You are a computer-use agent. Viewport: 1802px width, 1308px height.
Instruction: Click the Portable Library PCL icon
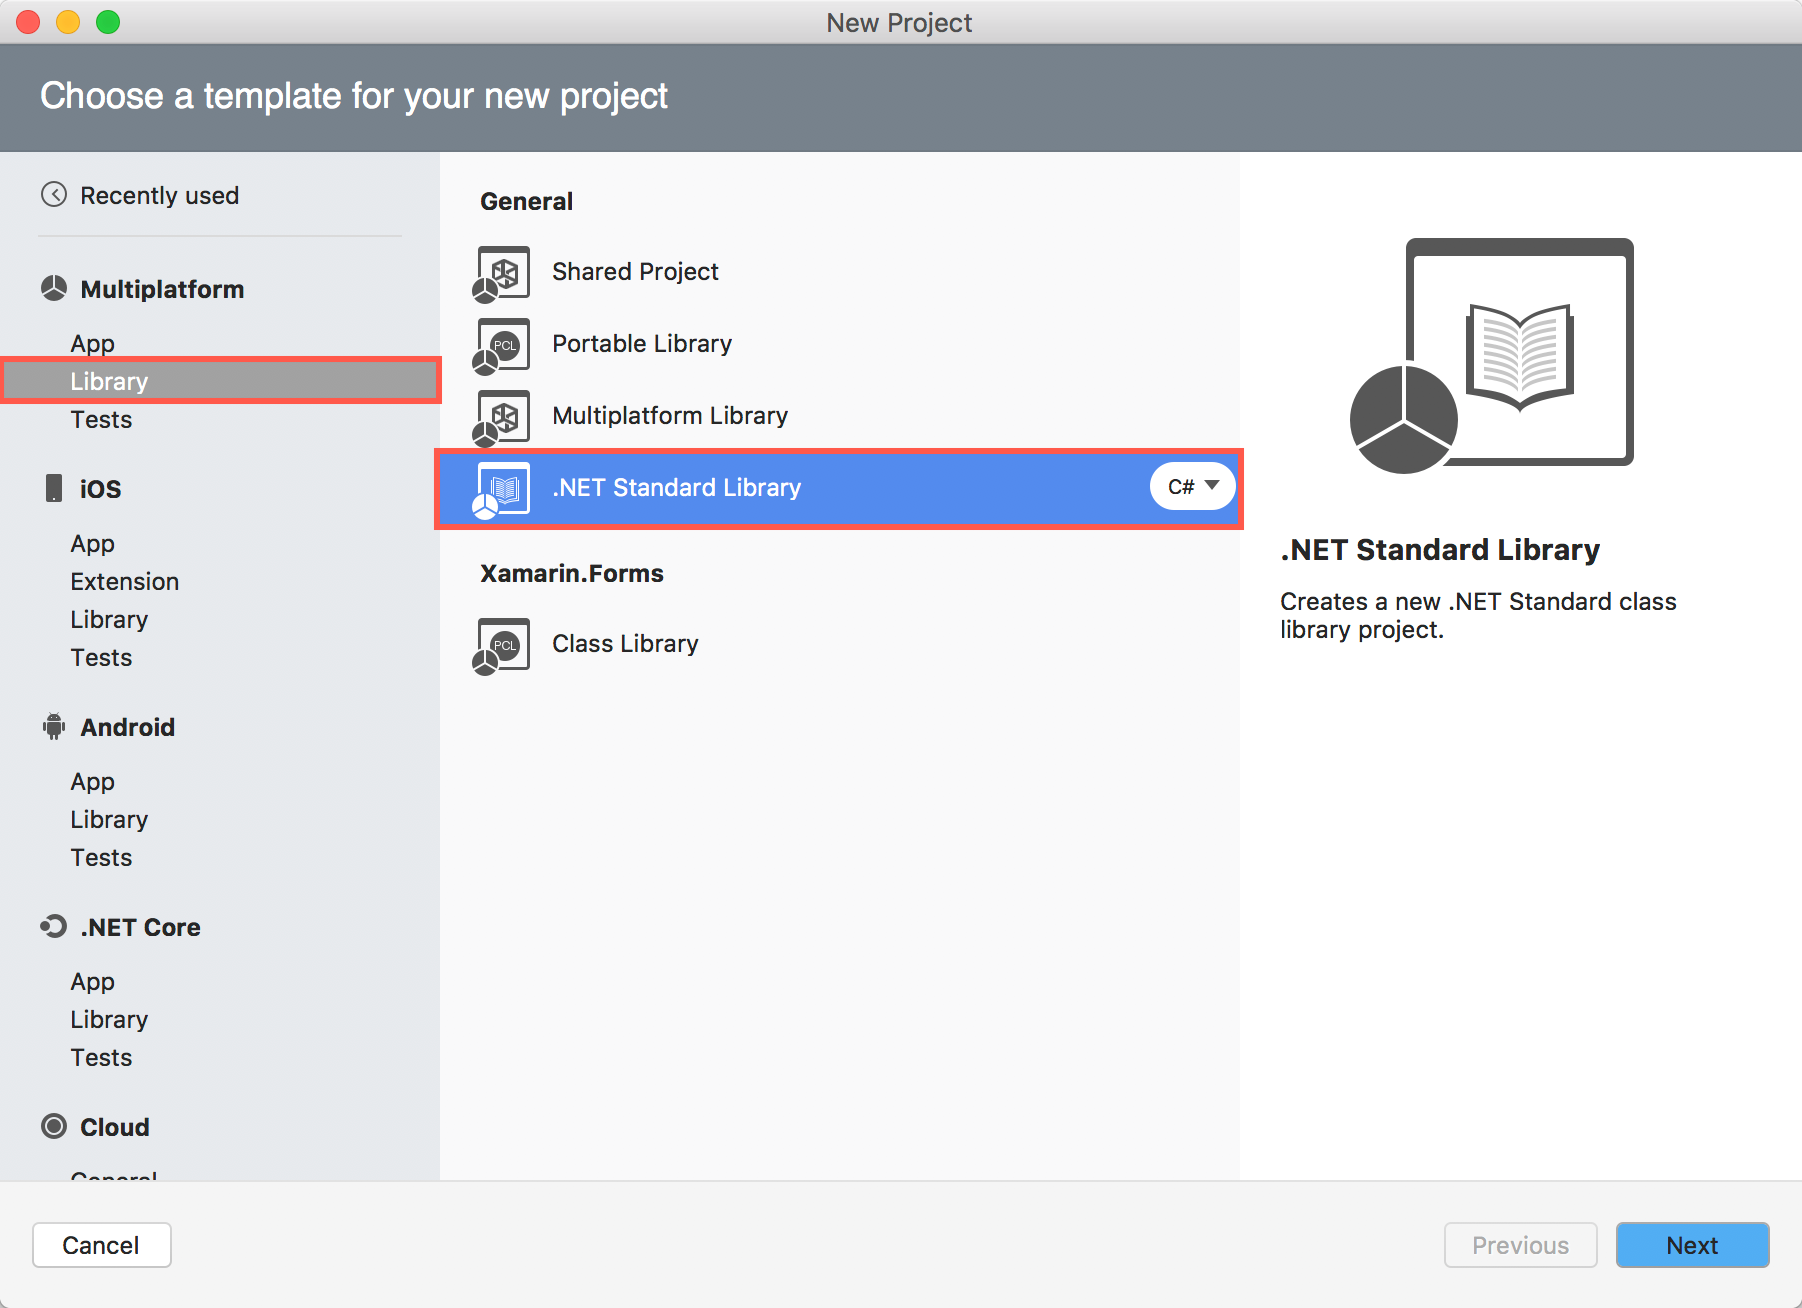pyautogui.click(x=502, y=346)
